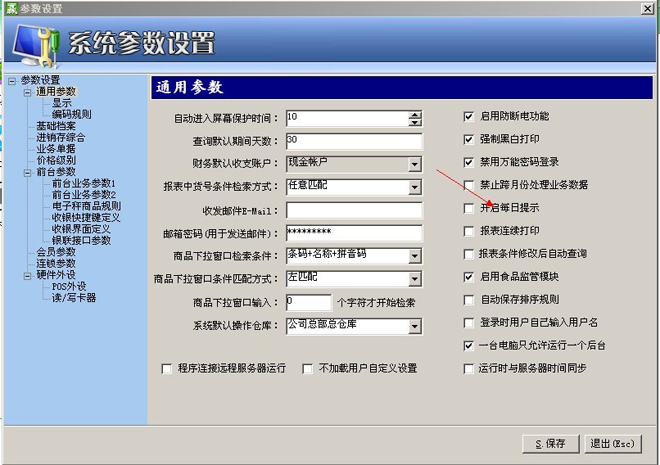Click the S.保存 save button
The image size is (660, 465).
[x=551, y=444]
